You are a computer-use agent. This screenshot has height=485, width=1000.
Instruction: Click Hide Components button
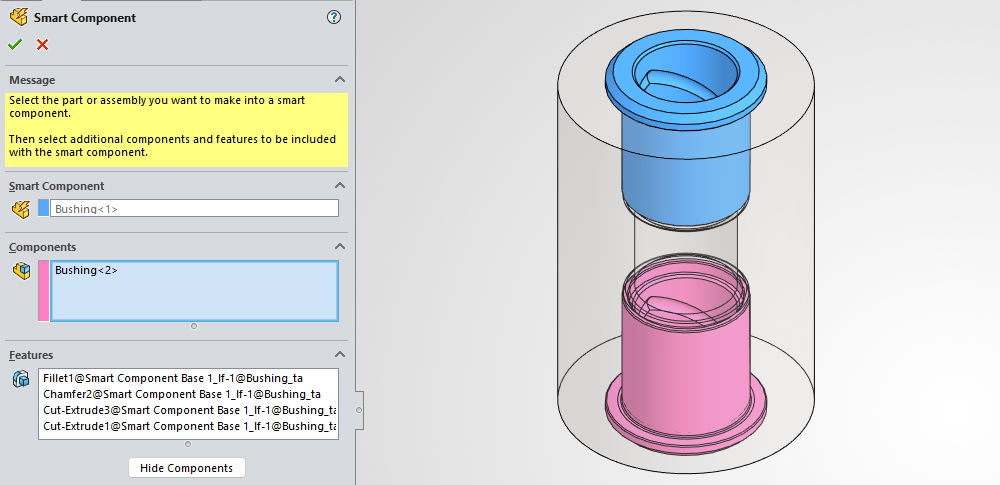[x=186, y=468]
